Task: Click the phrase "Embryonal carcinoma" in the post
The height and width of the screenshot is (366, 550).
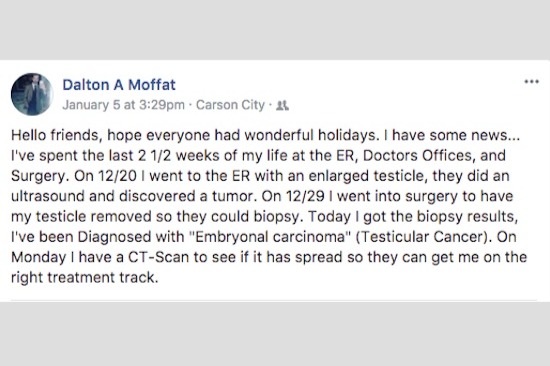Action: coord(270,237)
